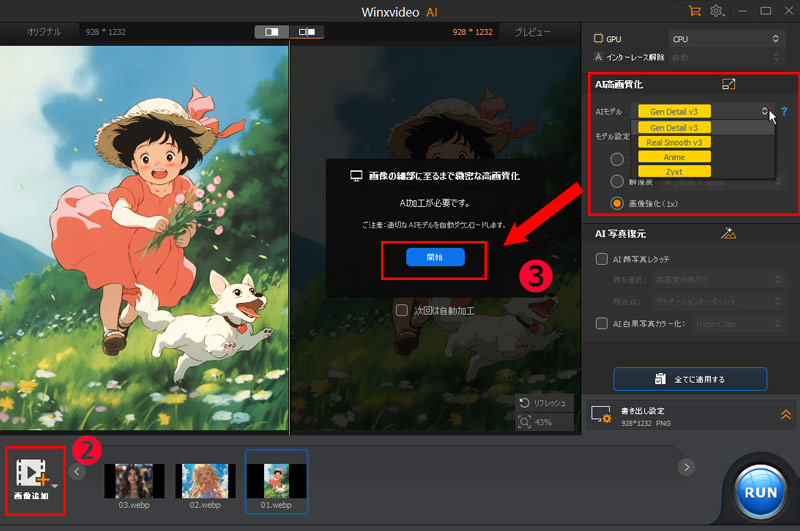Open the CPU device dropdown

point(725,39)
